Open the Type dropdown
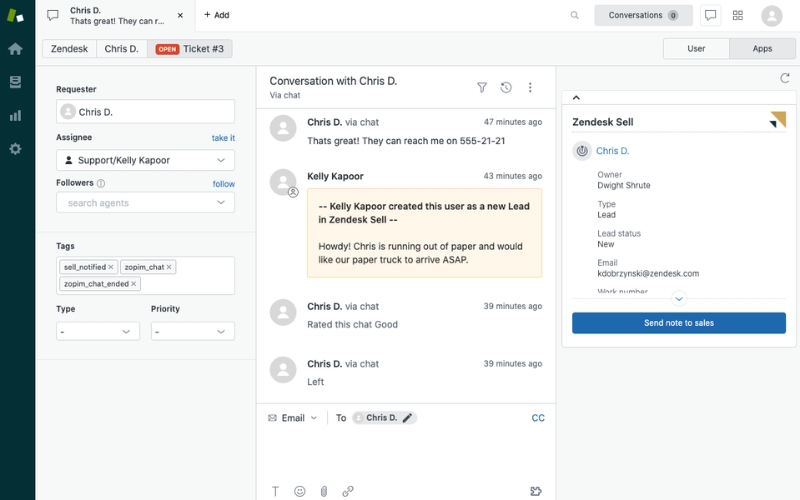 coord(97,332)
